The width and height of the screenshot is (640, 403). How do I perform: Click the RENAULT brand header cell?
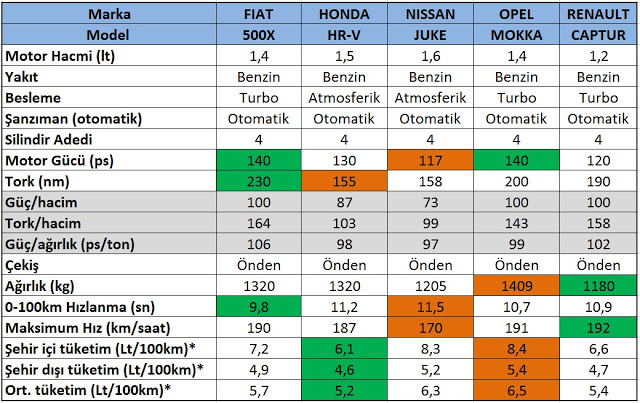pyautogui.click(x=598, y=14)
